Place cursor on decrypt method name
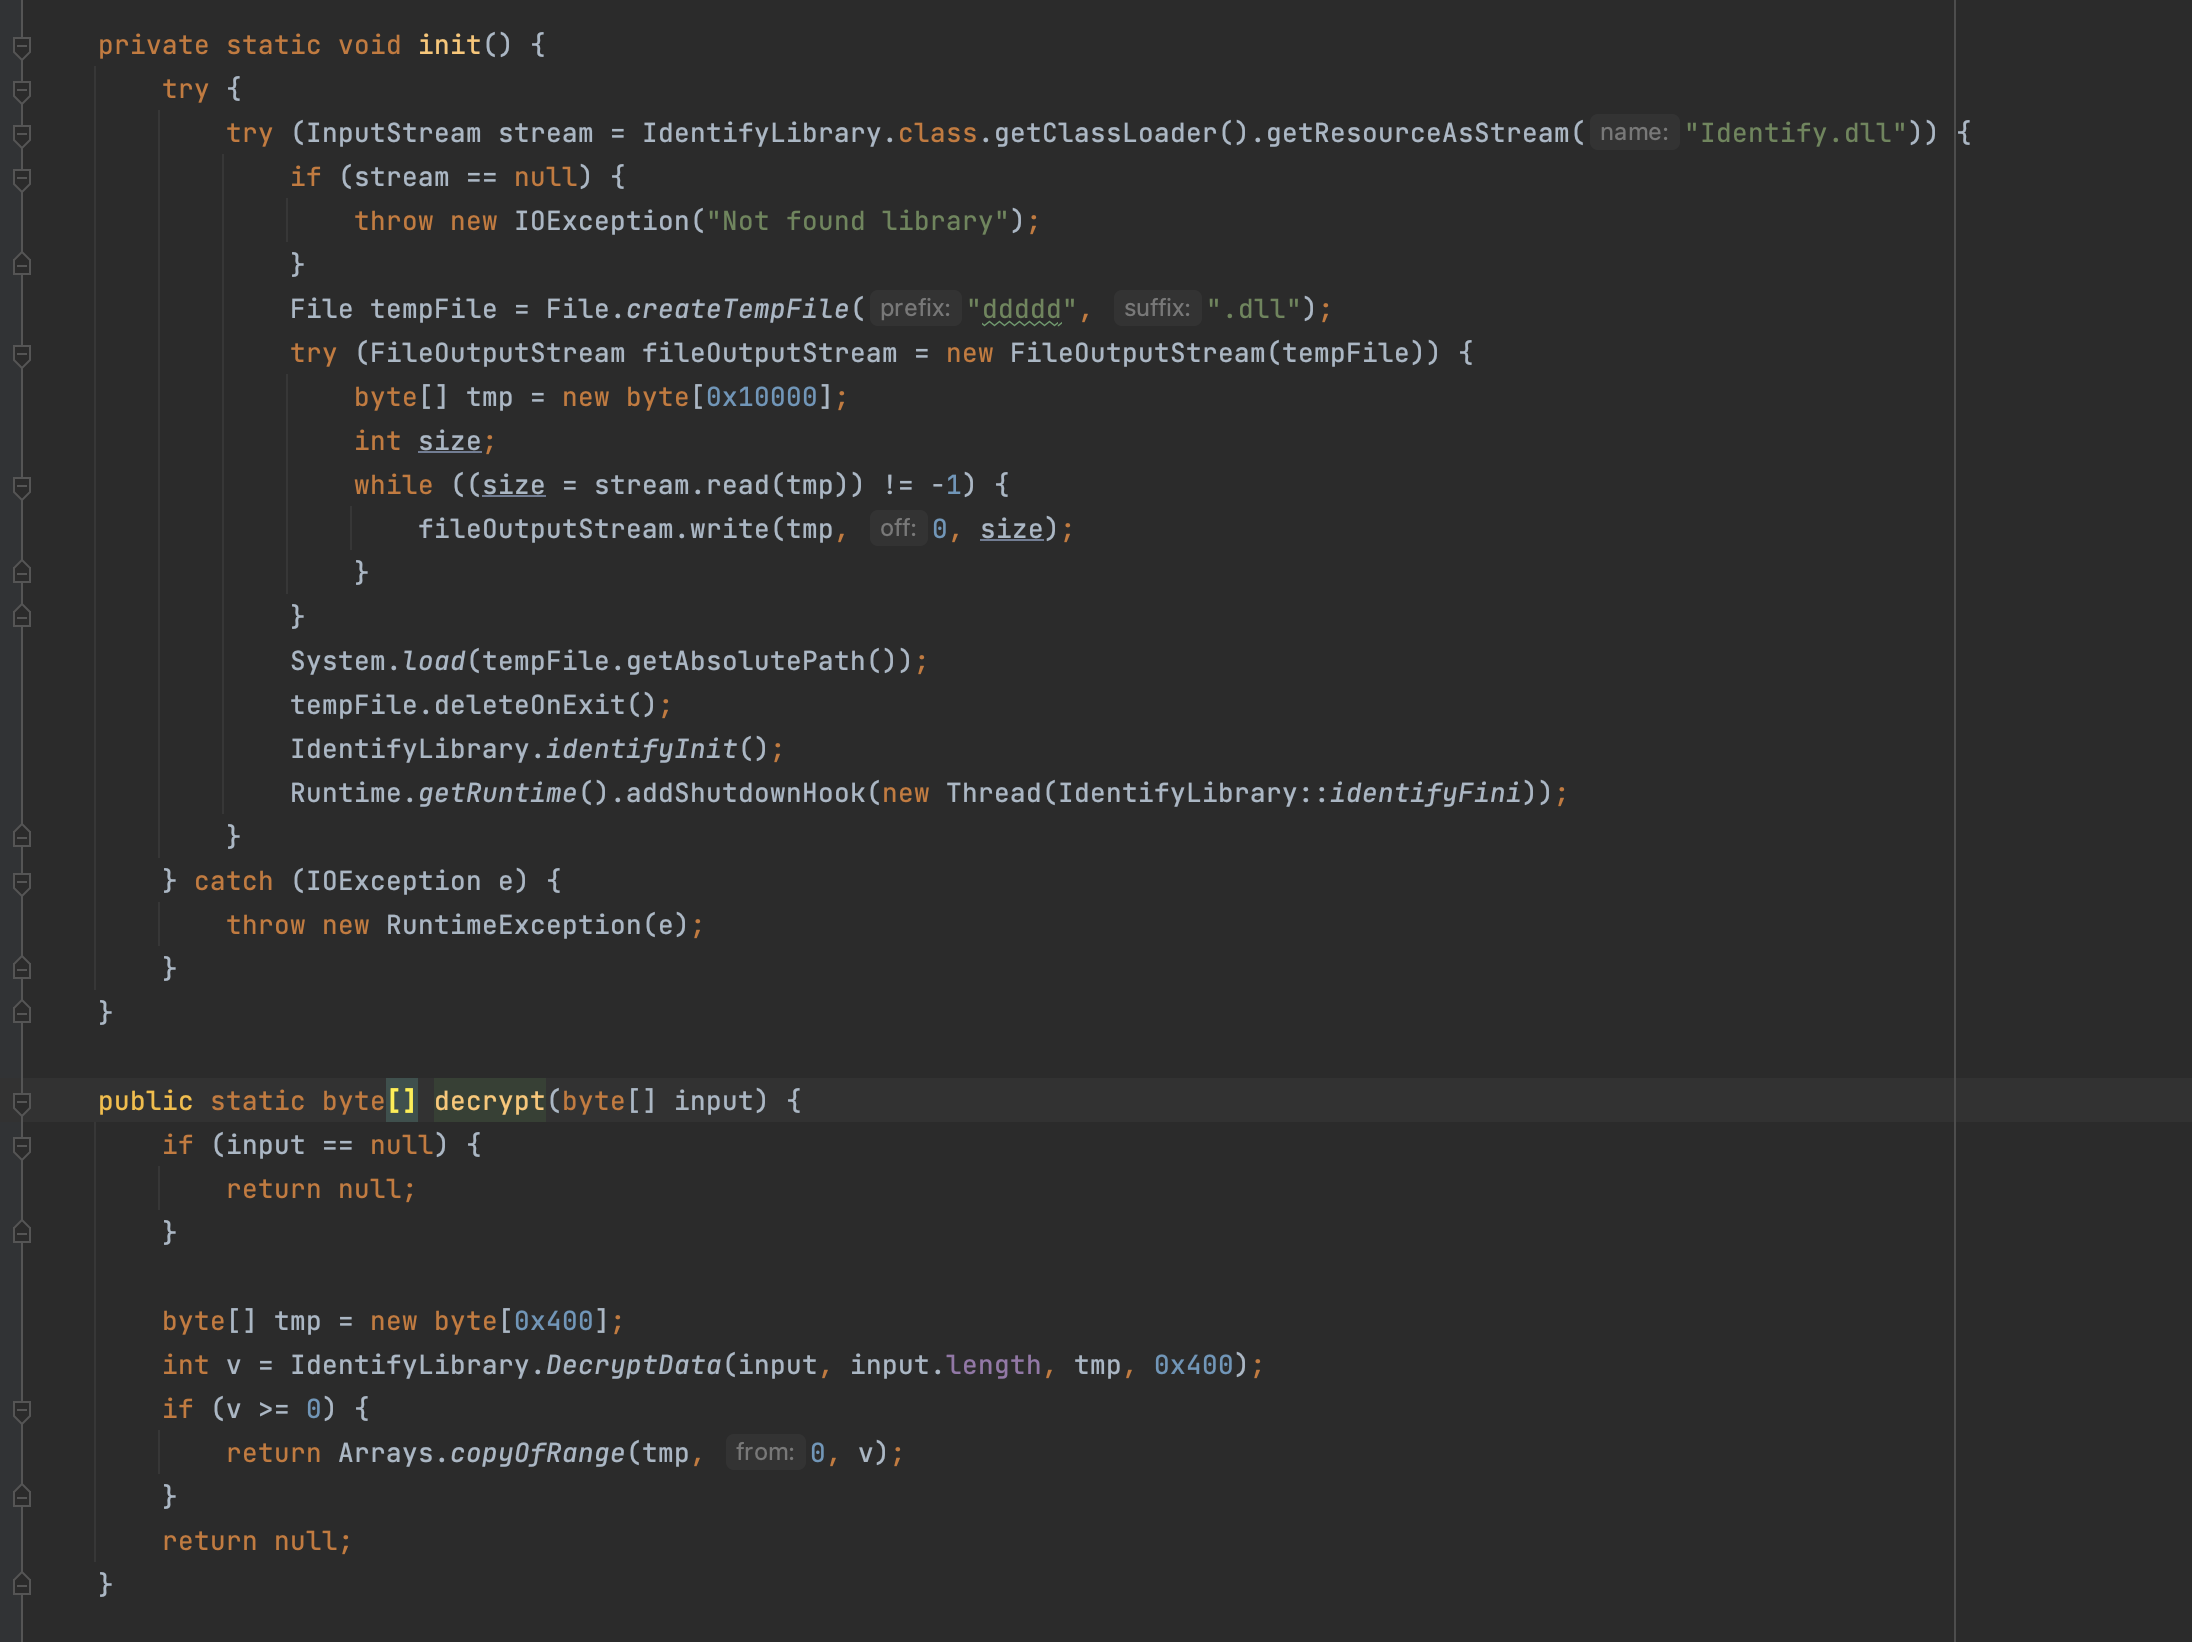This screenshot has height=1642, width=2192. pos(489,1101)
